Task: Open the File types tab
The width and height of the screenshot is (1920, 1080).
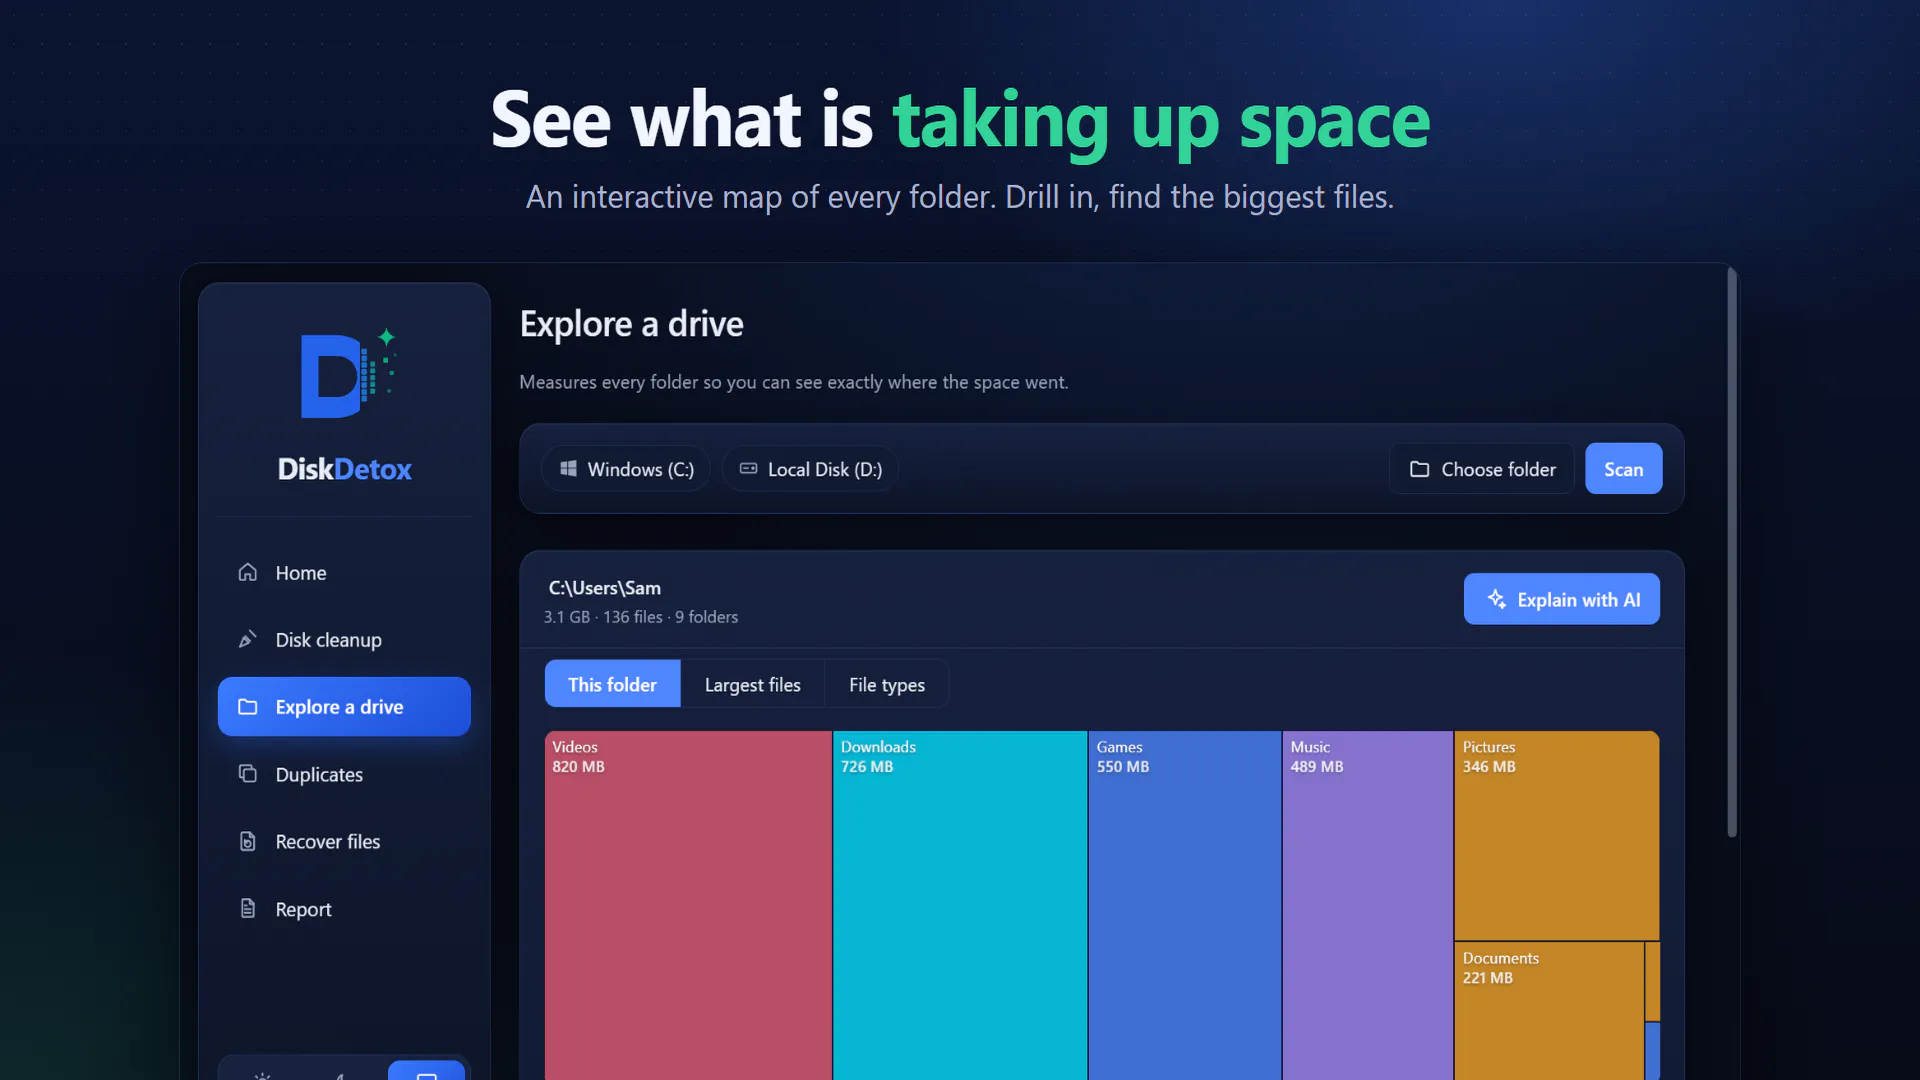Action: point(887,684)
